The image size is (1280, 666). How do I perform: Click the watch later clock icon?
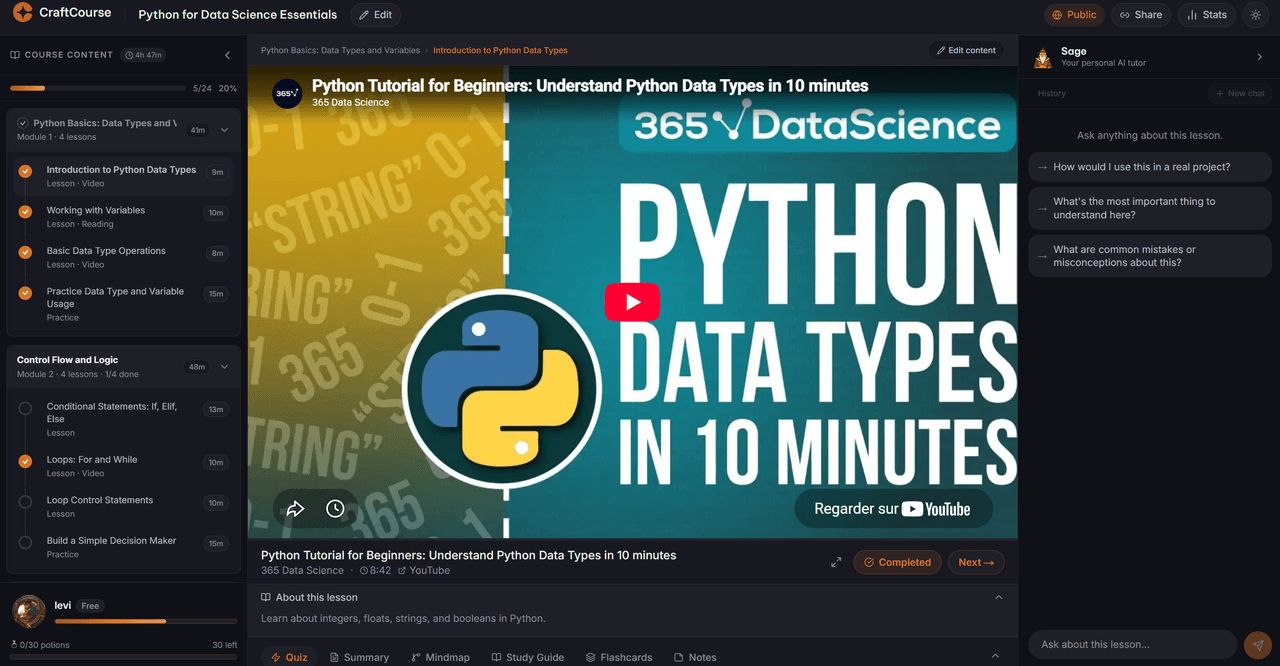point(335,509)
